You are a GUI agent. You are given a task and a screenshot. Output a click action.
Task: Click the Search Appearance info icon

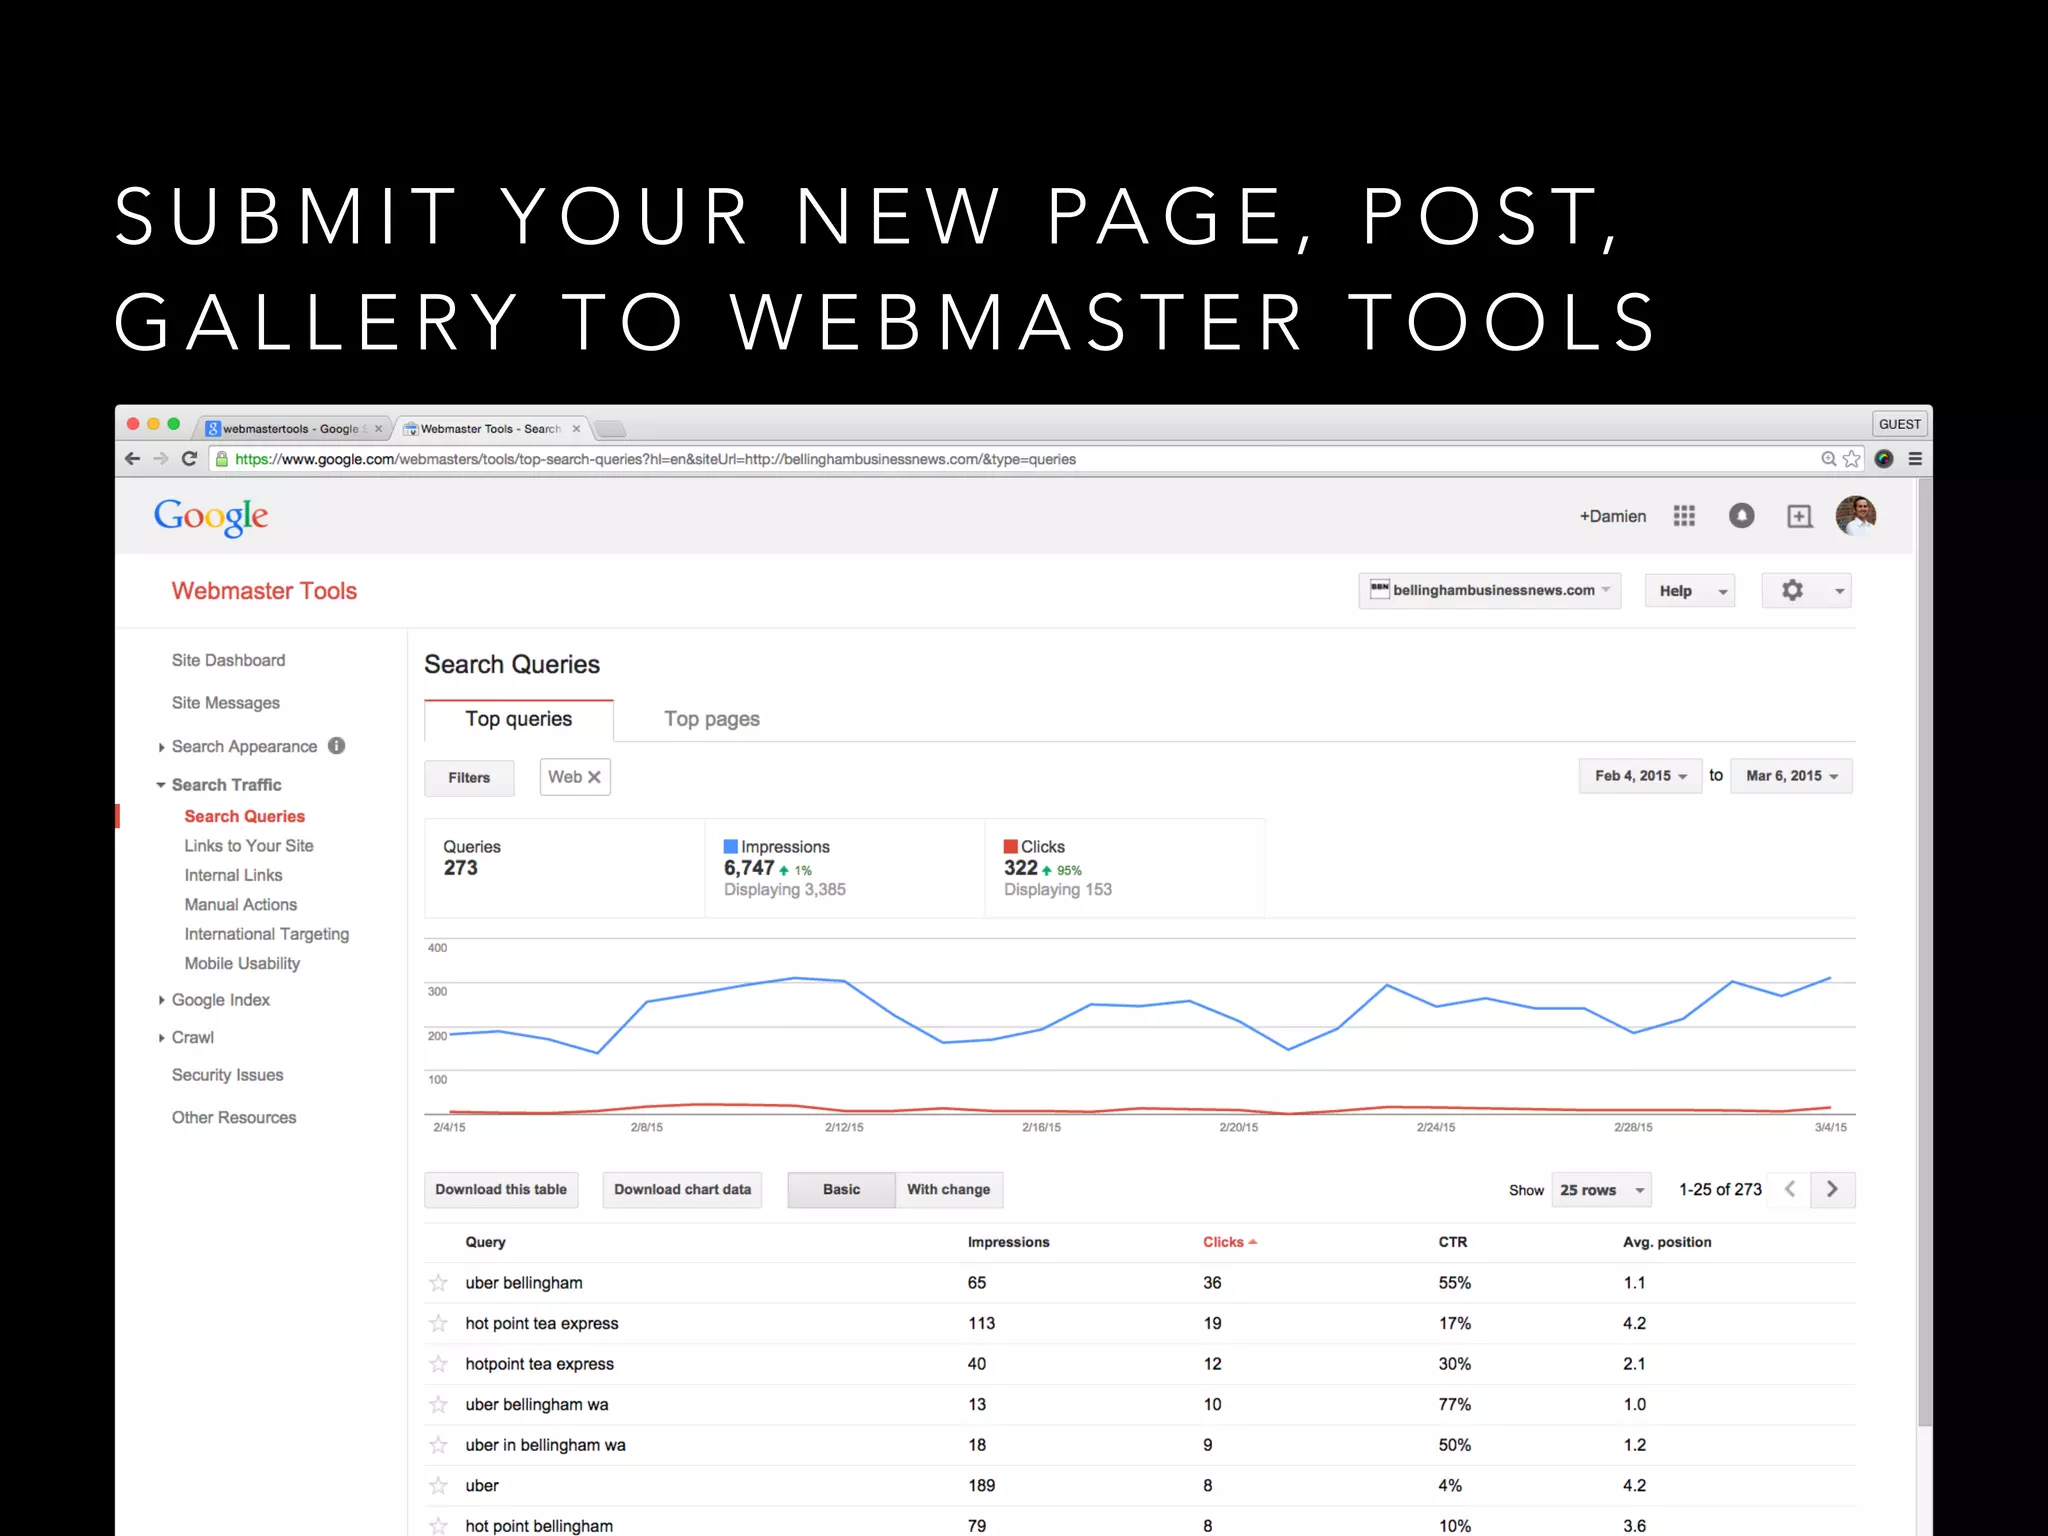tap(337, 746)
